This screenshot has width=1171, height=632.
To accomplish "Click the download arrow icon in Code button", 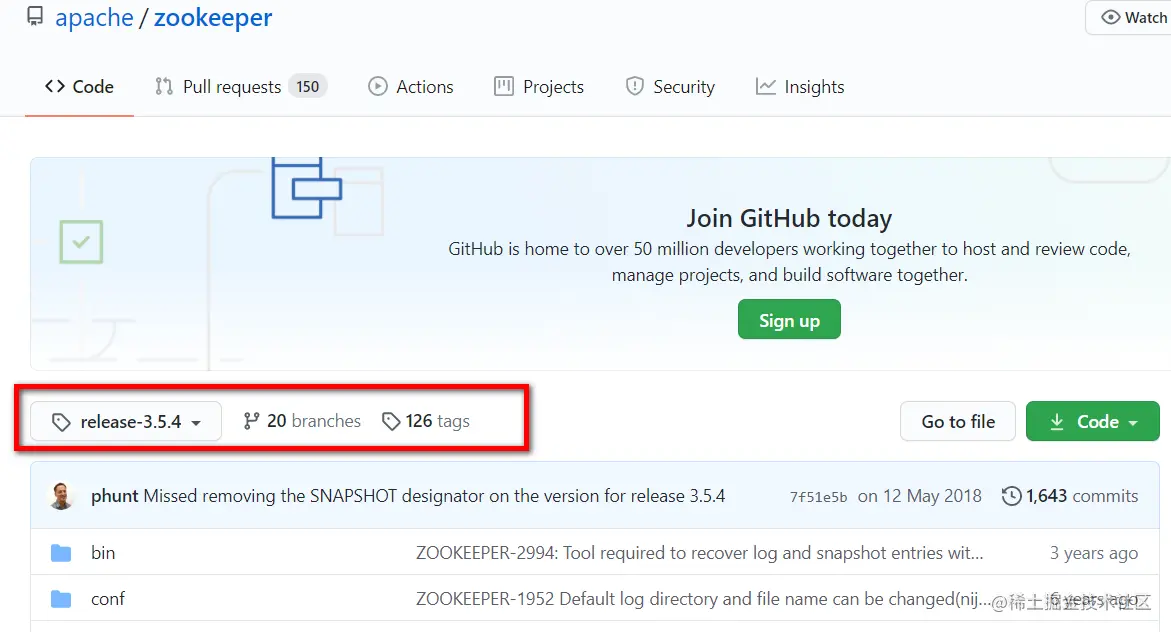I will (x=1057, y=422).
